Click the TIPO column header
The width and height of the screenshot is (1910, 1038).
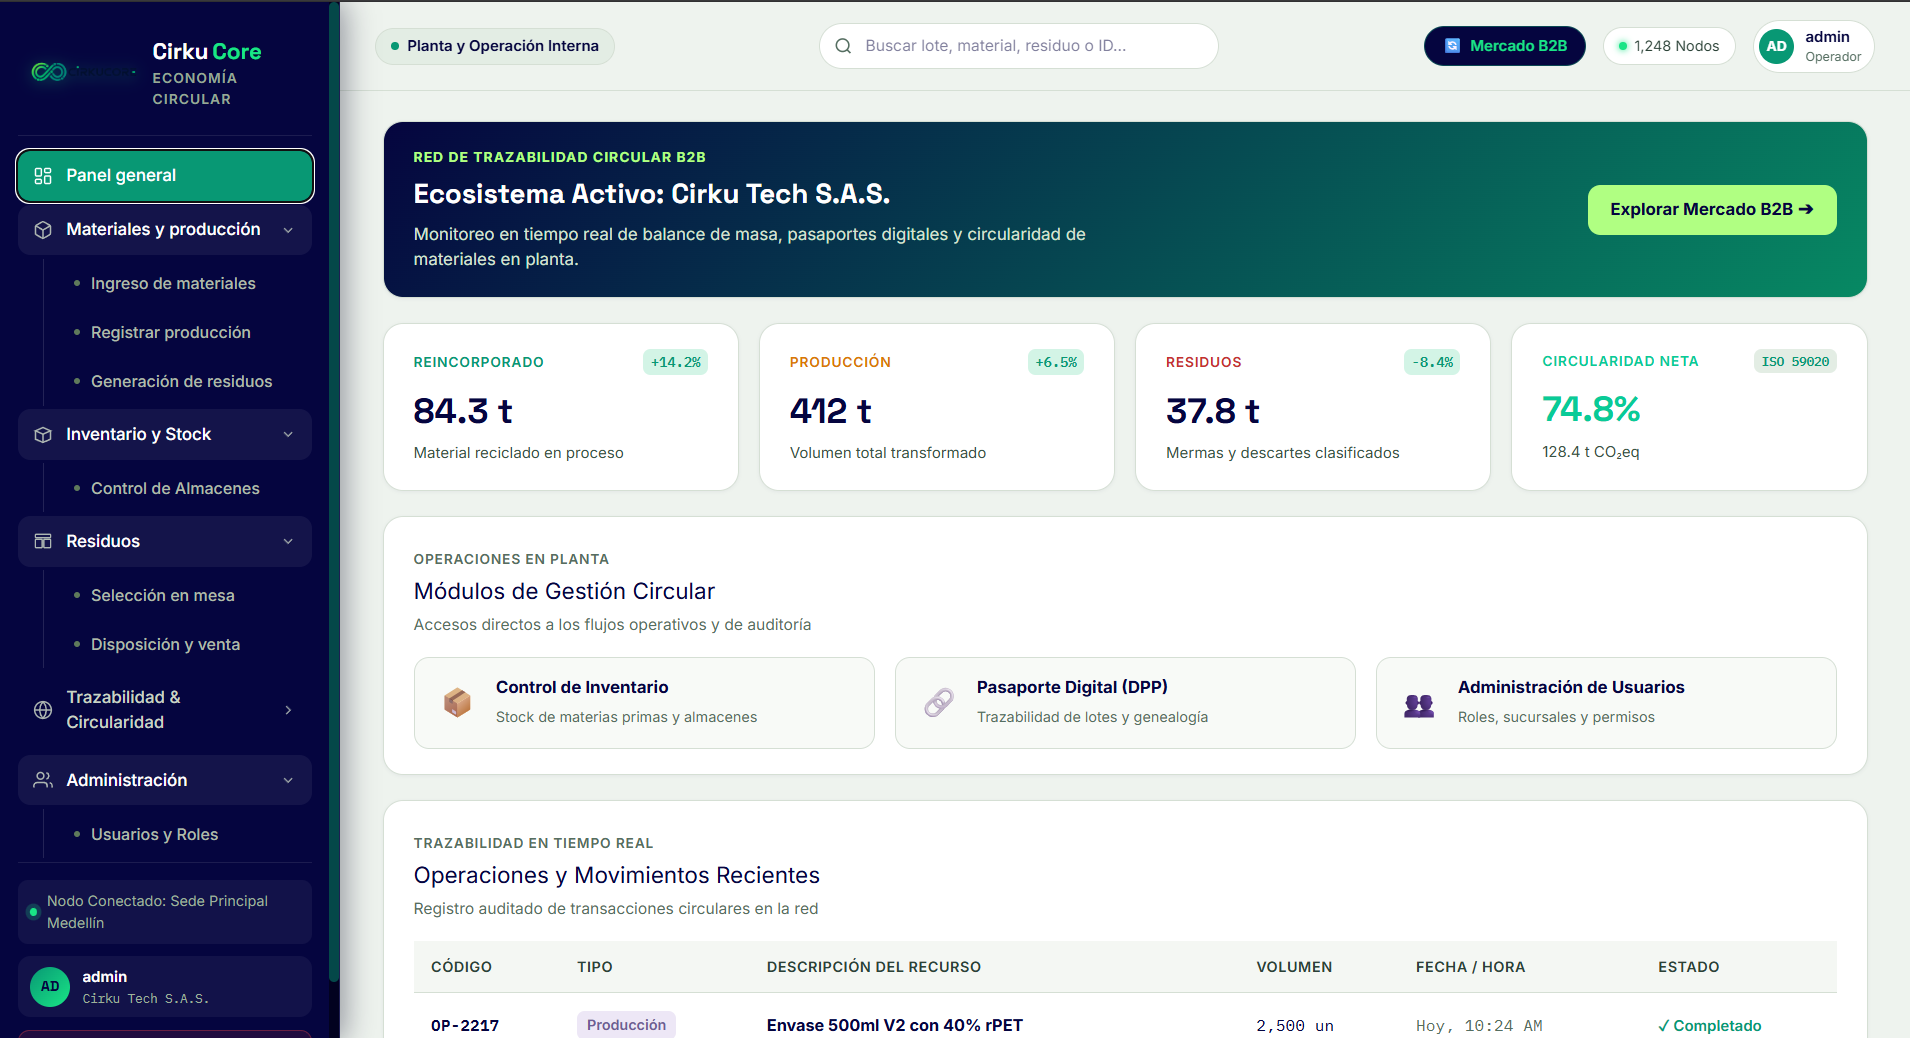[595, 967]
